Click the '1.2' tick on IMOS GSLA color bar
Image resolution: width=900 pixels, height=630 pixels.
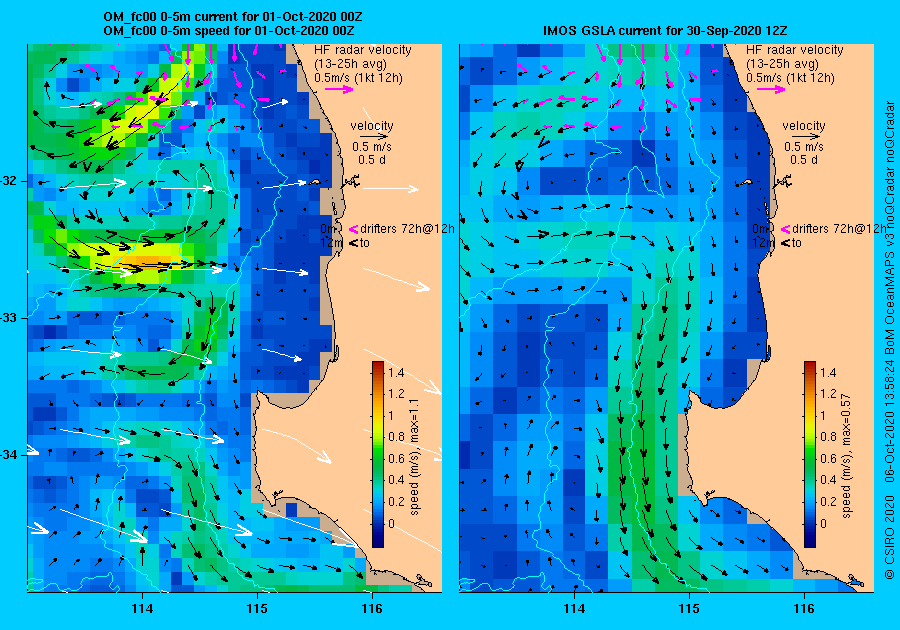[x=828, y=394]
